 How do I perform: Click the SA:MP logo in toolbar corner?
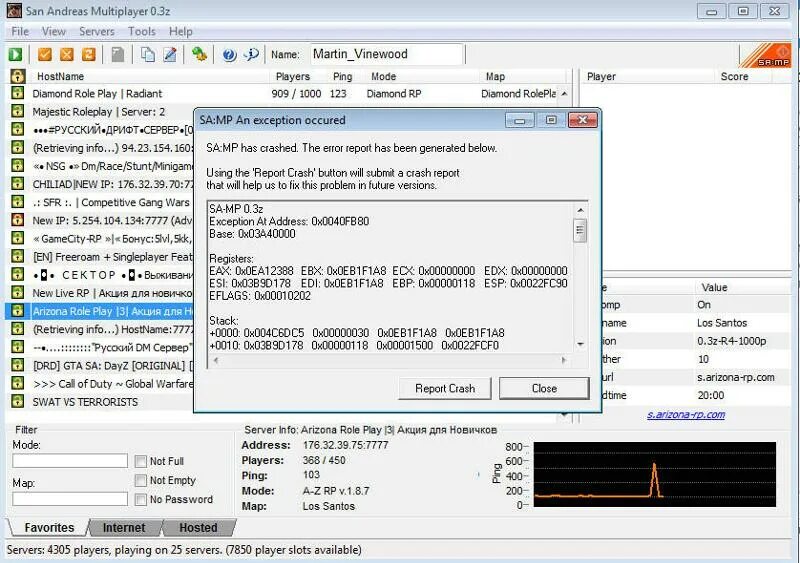tap(765, 55)
